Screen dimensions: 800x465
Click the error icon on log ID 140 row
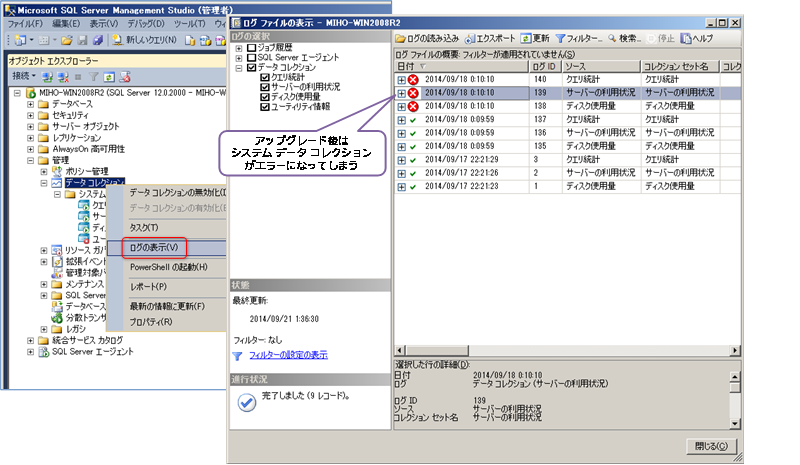click(413, 80)
